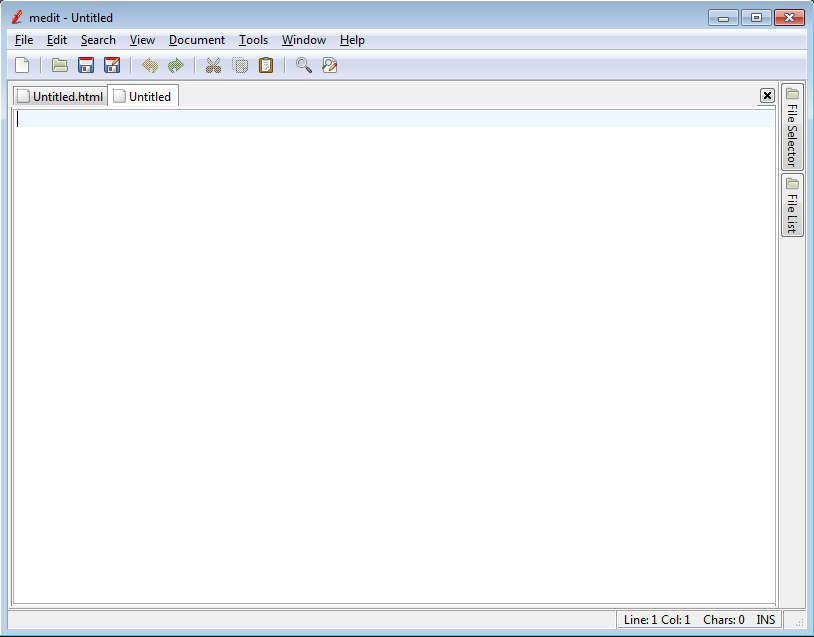Click the Save floppy disk icon

click(x=86, y=65)
